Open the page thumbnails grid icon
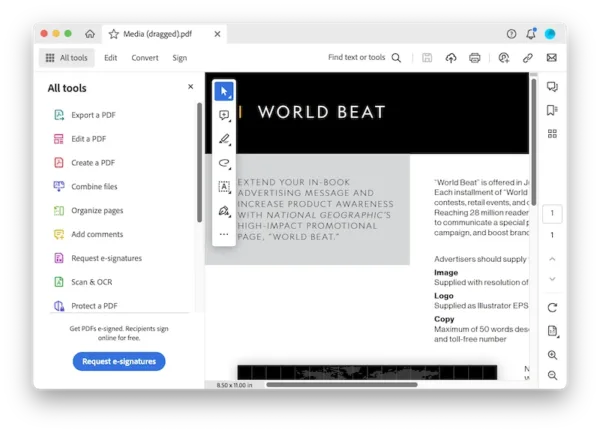The image size is (600, 433). [552, 133]
